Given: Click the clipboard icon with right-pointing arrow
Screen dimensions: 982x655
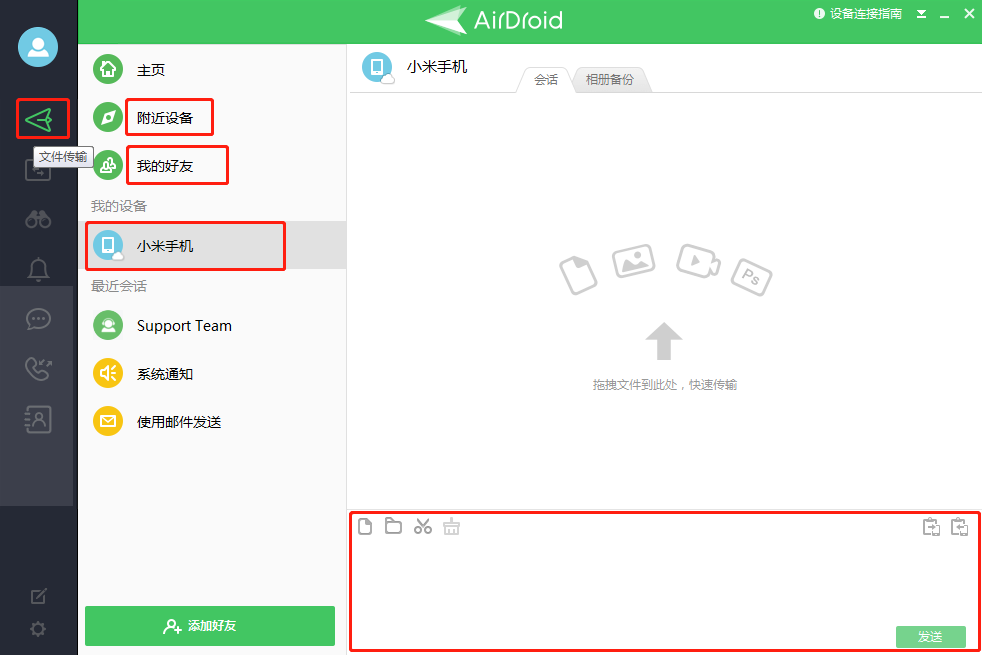Looking at the screenshot, I should pos(931,527).
